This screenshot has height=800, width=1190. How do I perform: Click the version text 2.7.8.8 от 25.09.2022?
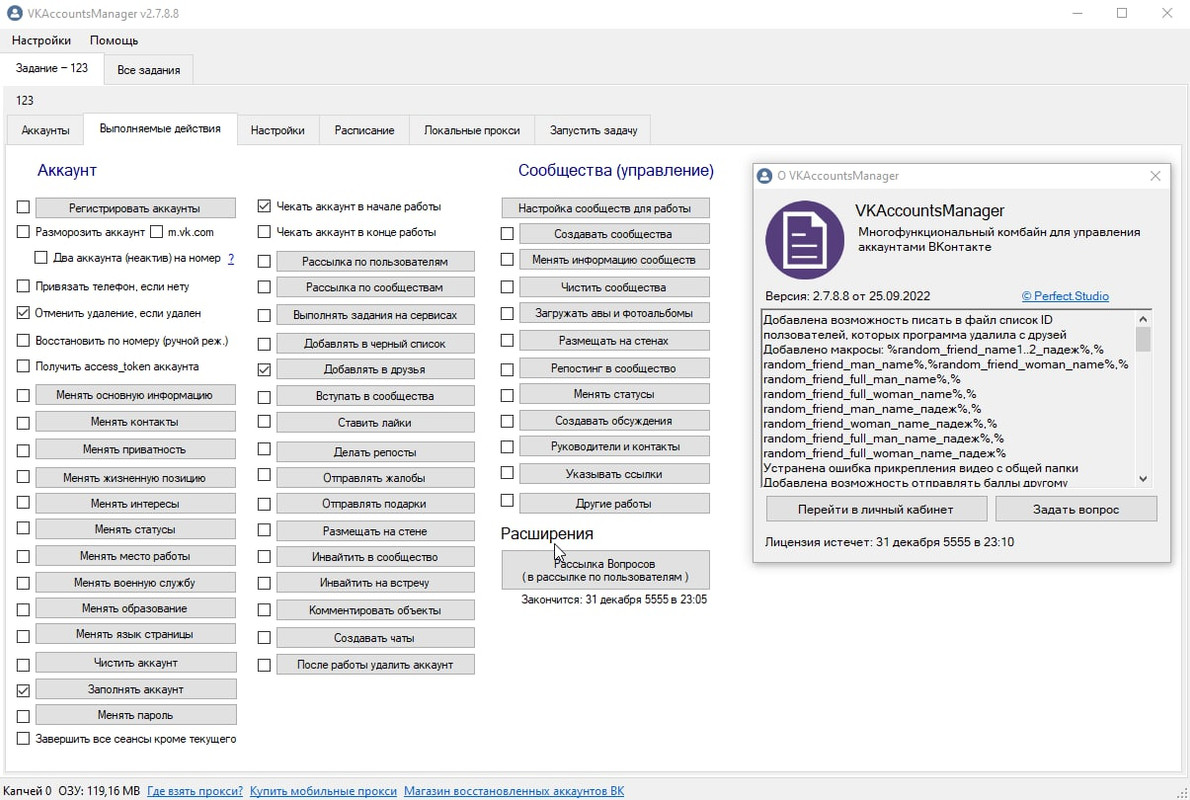coord(847,296)
